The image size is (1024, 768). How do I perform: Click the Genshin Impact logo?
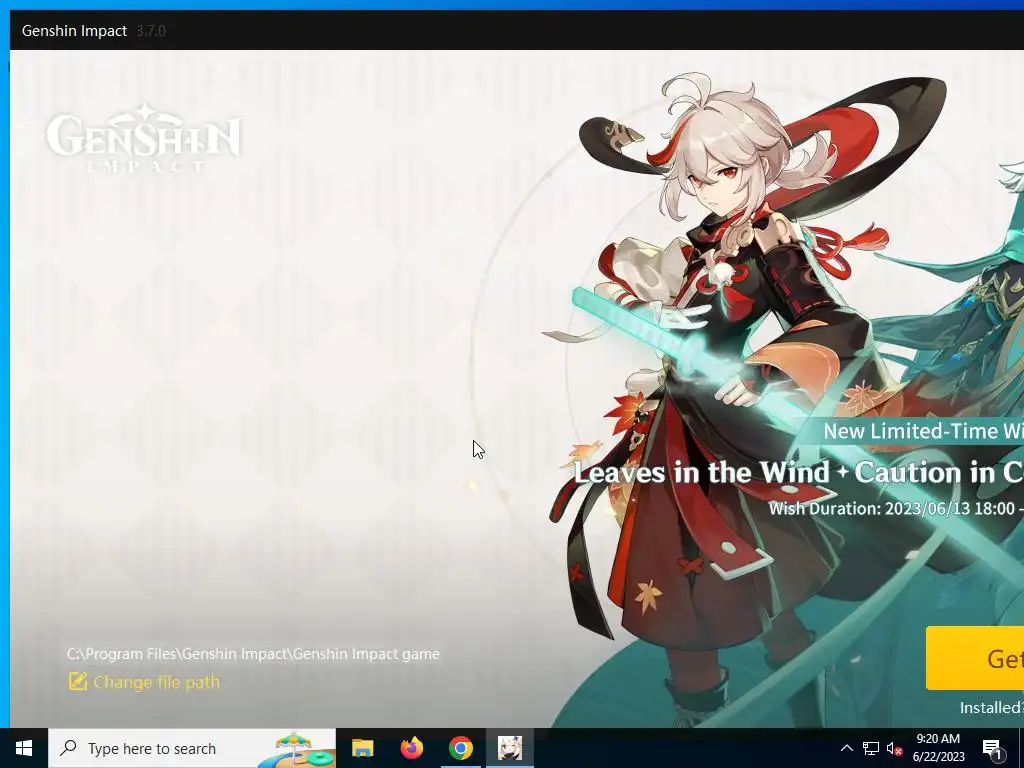click(x=144, y=137)
